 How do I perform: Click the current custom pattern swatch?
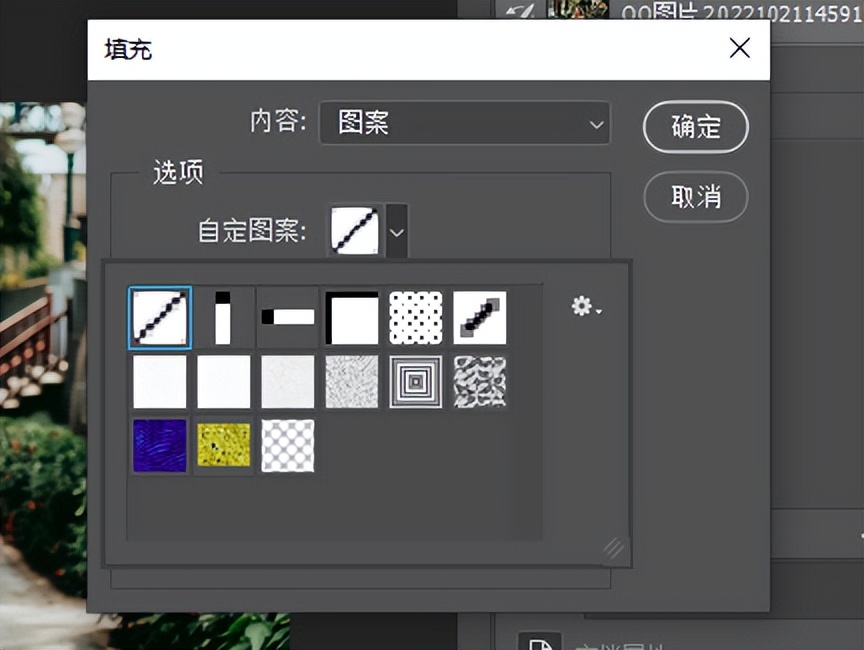354,230
